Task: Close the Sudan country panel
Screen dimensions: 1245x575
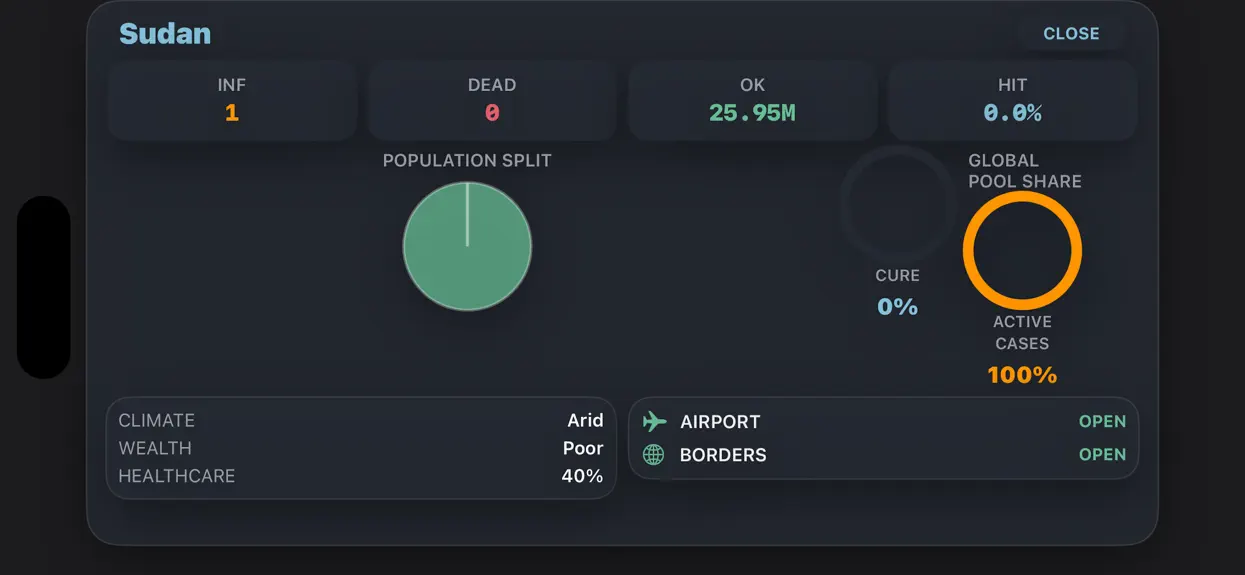Action: coord(1071,33)
